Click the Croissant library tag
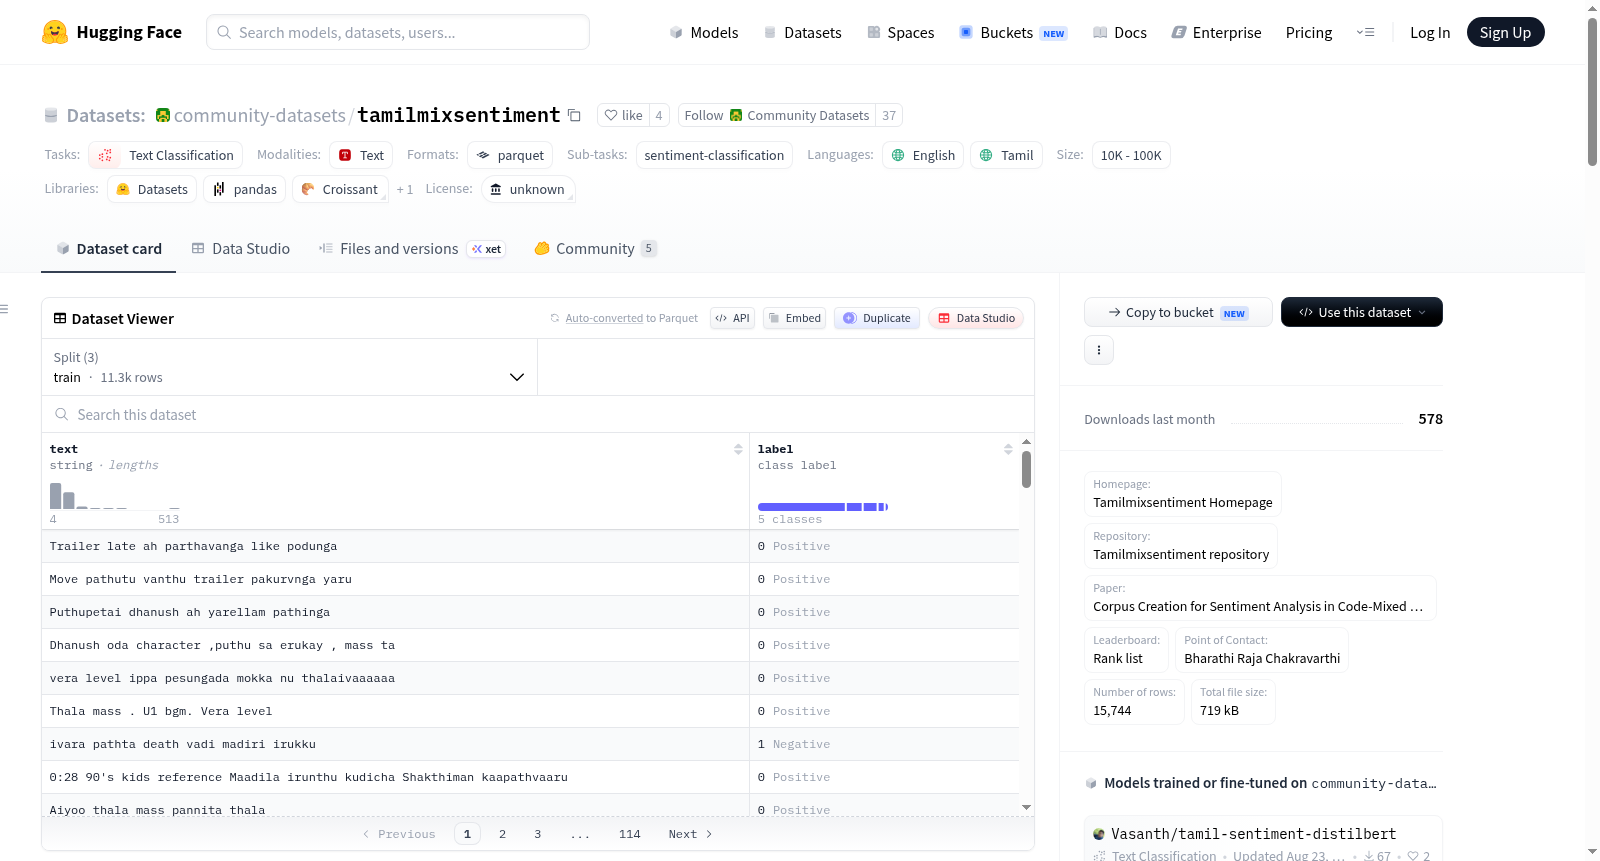 [340, 189]
